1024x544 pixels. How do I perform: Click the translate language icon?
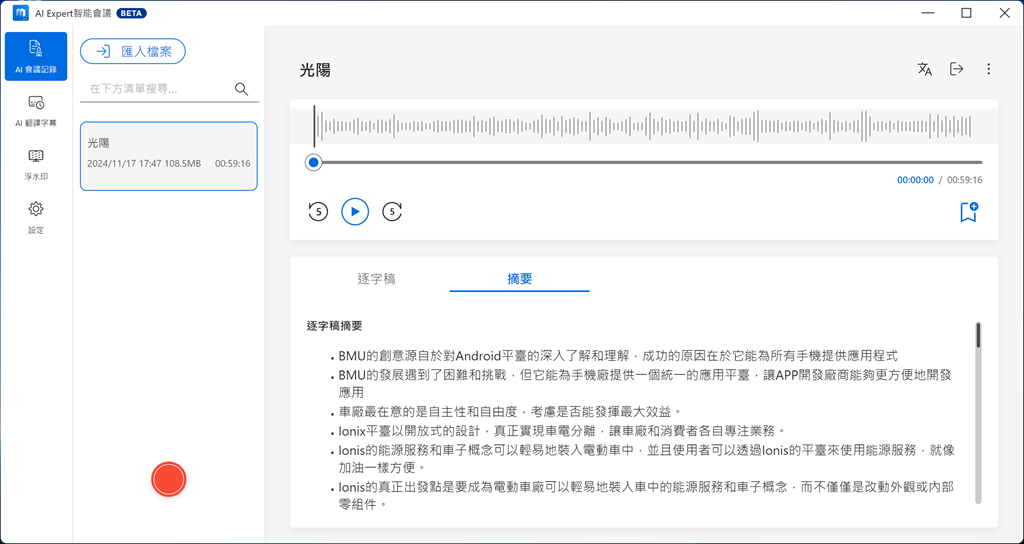[x=925, y=69]
